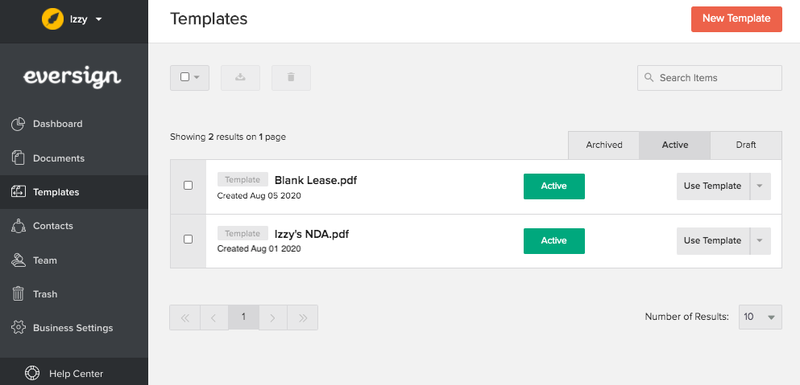Switch to the Draft tab

(746, 145)
